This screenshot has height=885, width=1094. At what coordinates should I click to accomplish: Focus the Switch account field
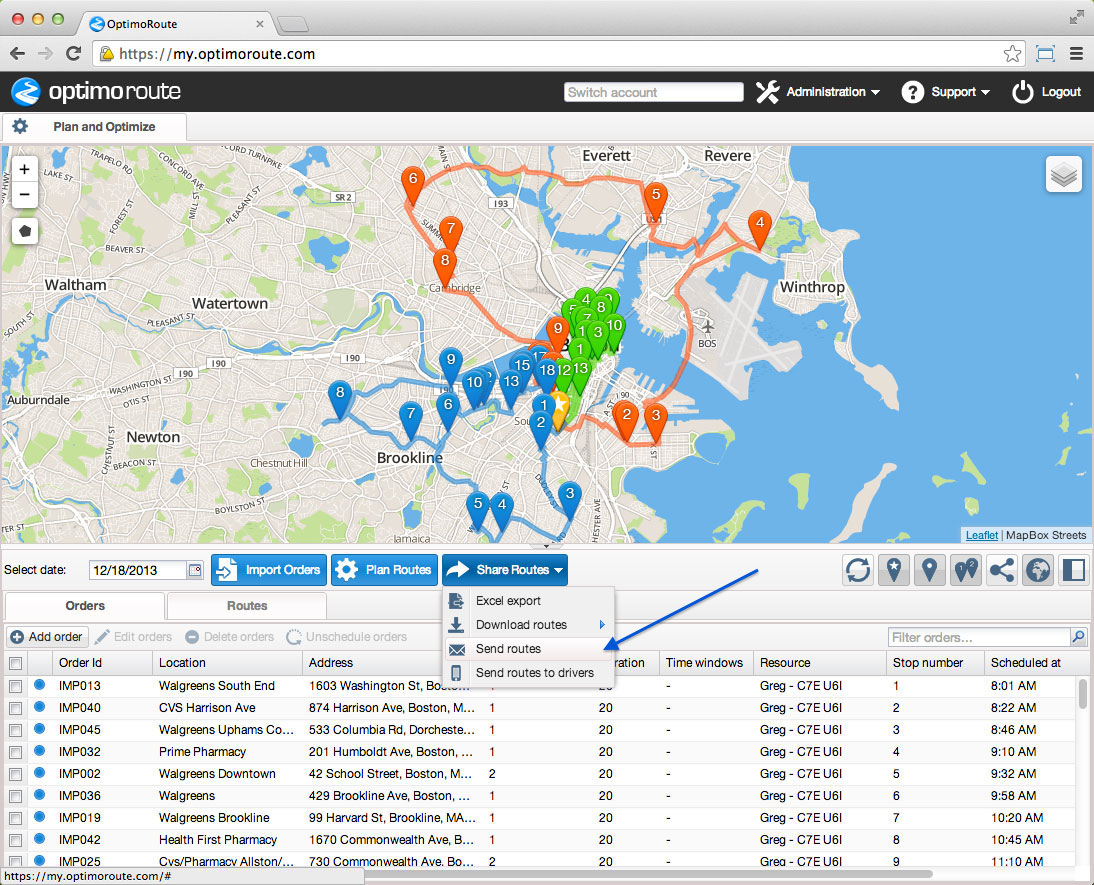pyautogui.click(x=653, y=92)
